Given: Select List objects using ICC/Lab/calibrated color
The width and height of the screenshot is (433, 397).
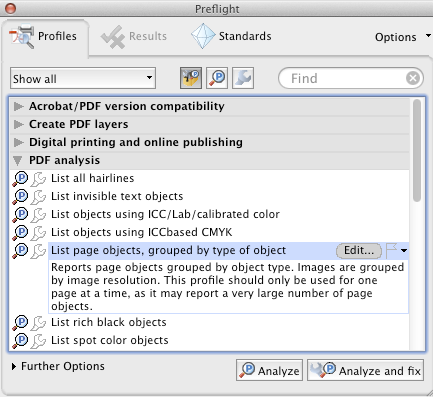Looking at the screenshot, I should coord(165,214).
